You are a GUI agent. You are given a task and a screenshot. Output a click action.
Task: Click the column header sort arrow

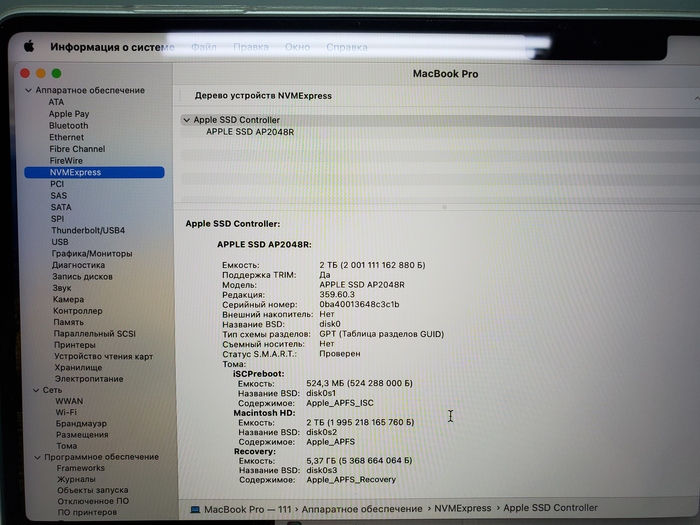696,98
